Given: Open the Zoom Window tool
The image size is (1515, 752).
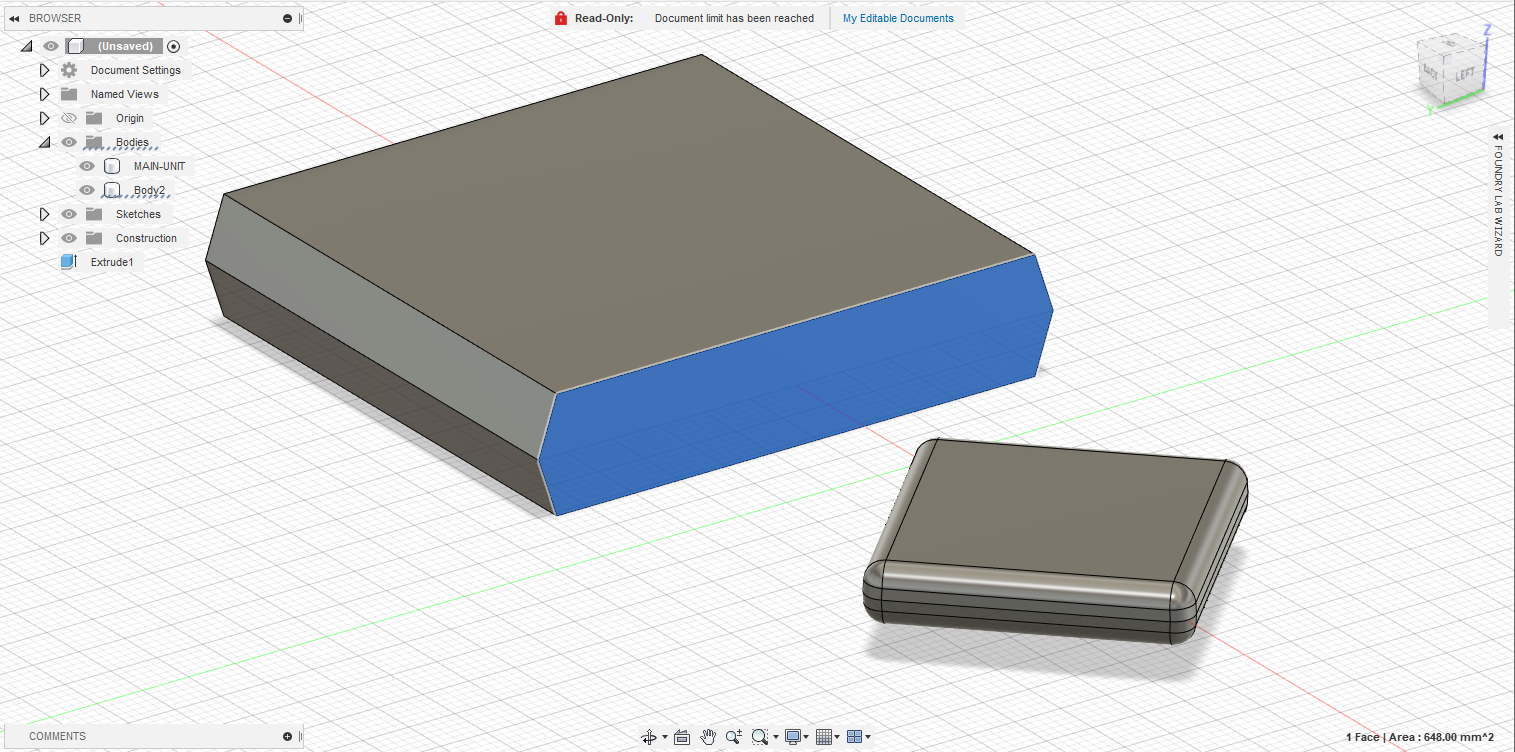Looking at the screenshot, I should (x=759, y=737).
